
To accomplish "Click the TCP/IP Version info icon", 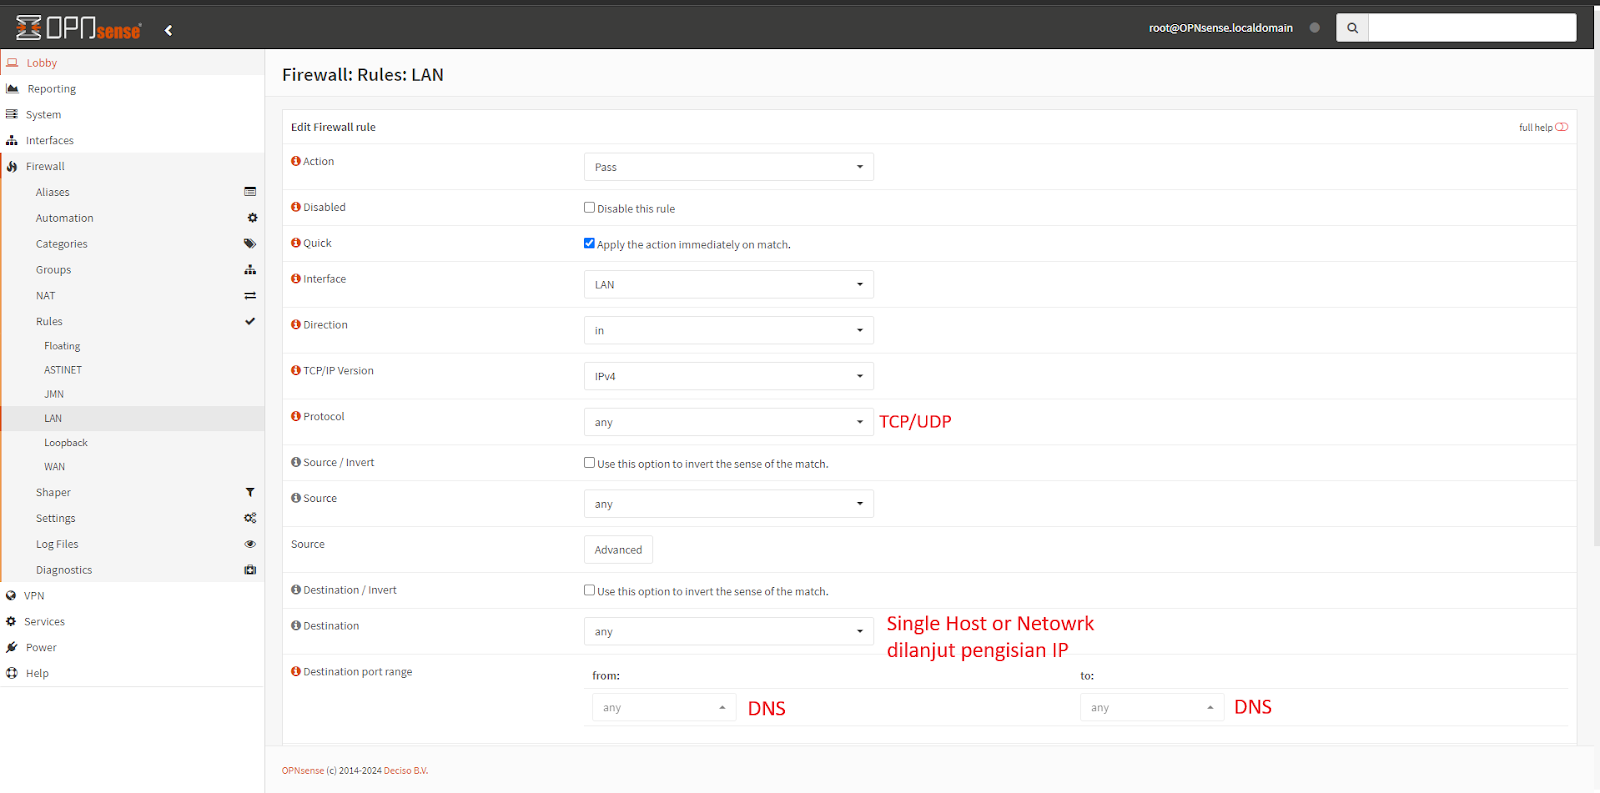I will 296,371.
